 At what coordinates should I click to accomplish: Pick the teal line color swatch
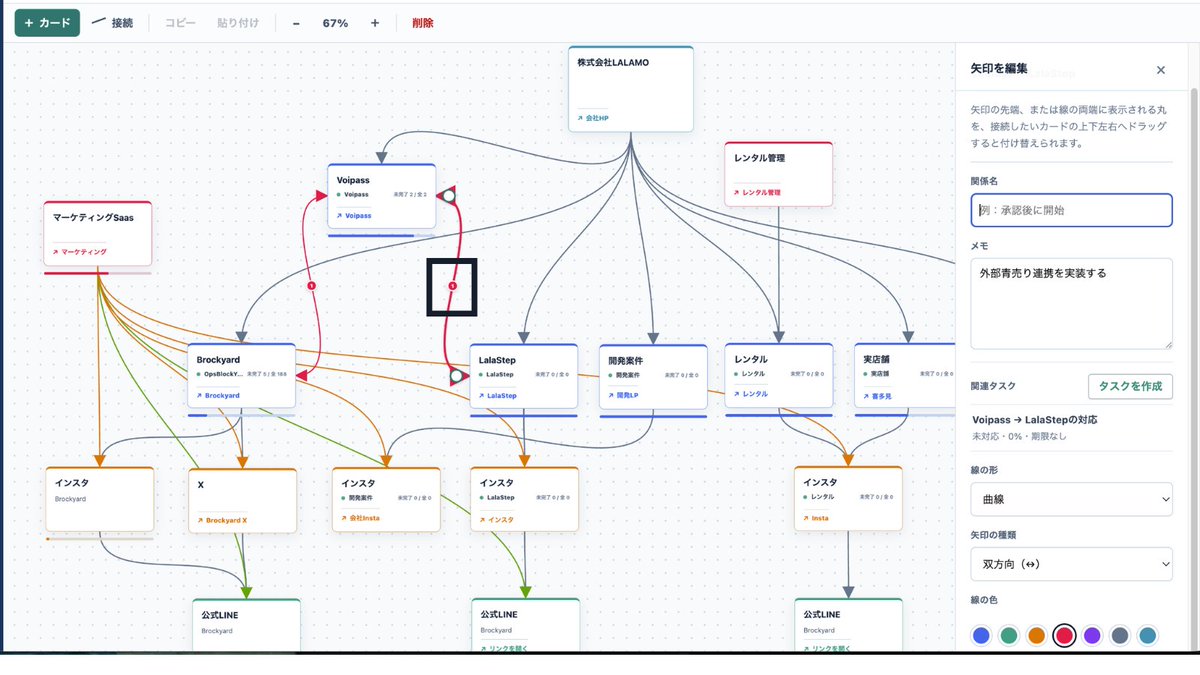click(x=1148, y=635)
